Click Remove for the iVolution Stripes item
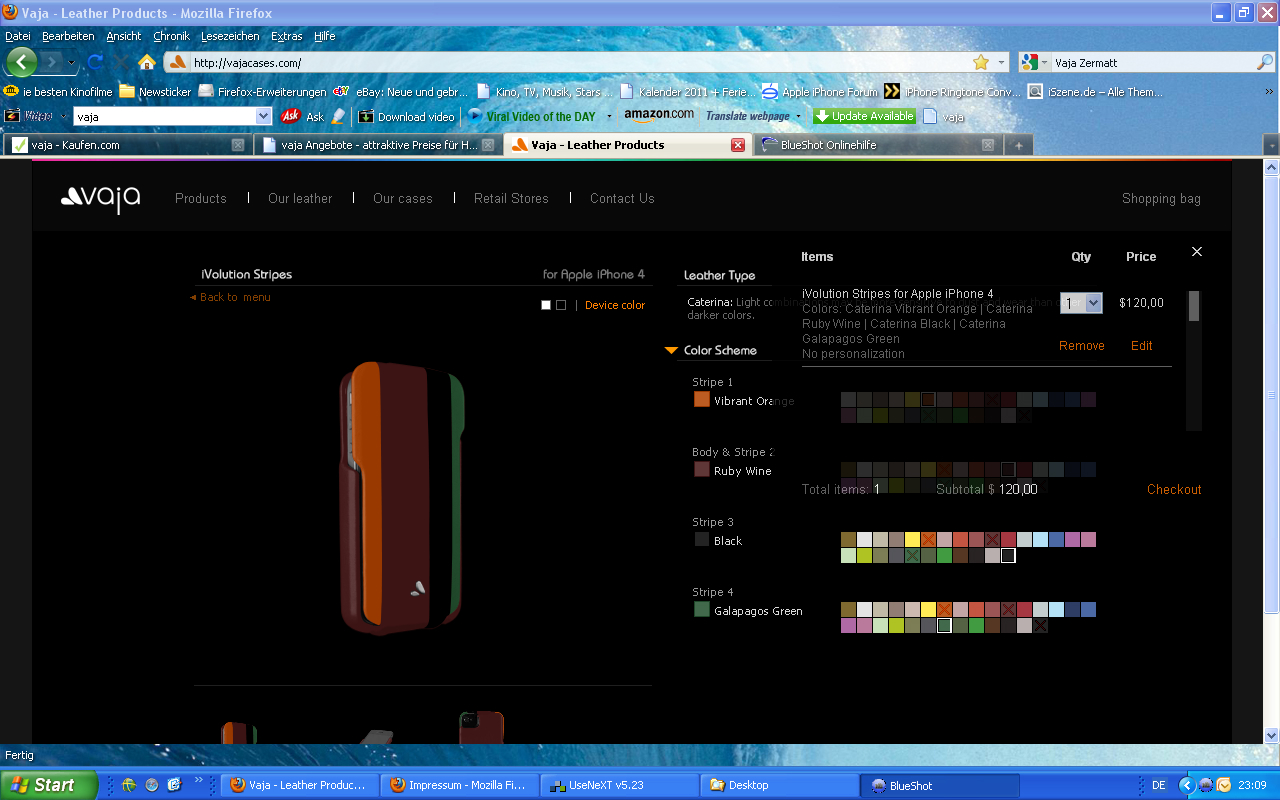This screenshot has height=800, width=1280. (1081, 346)
